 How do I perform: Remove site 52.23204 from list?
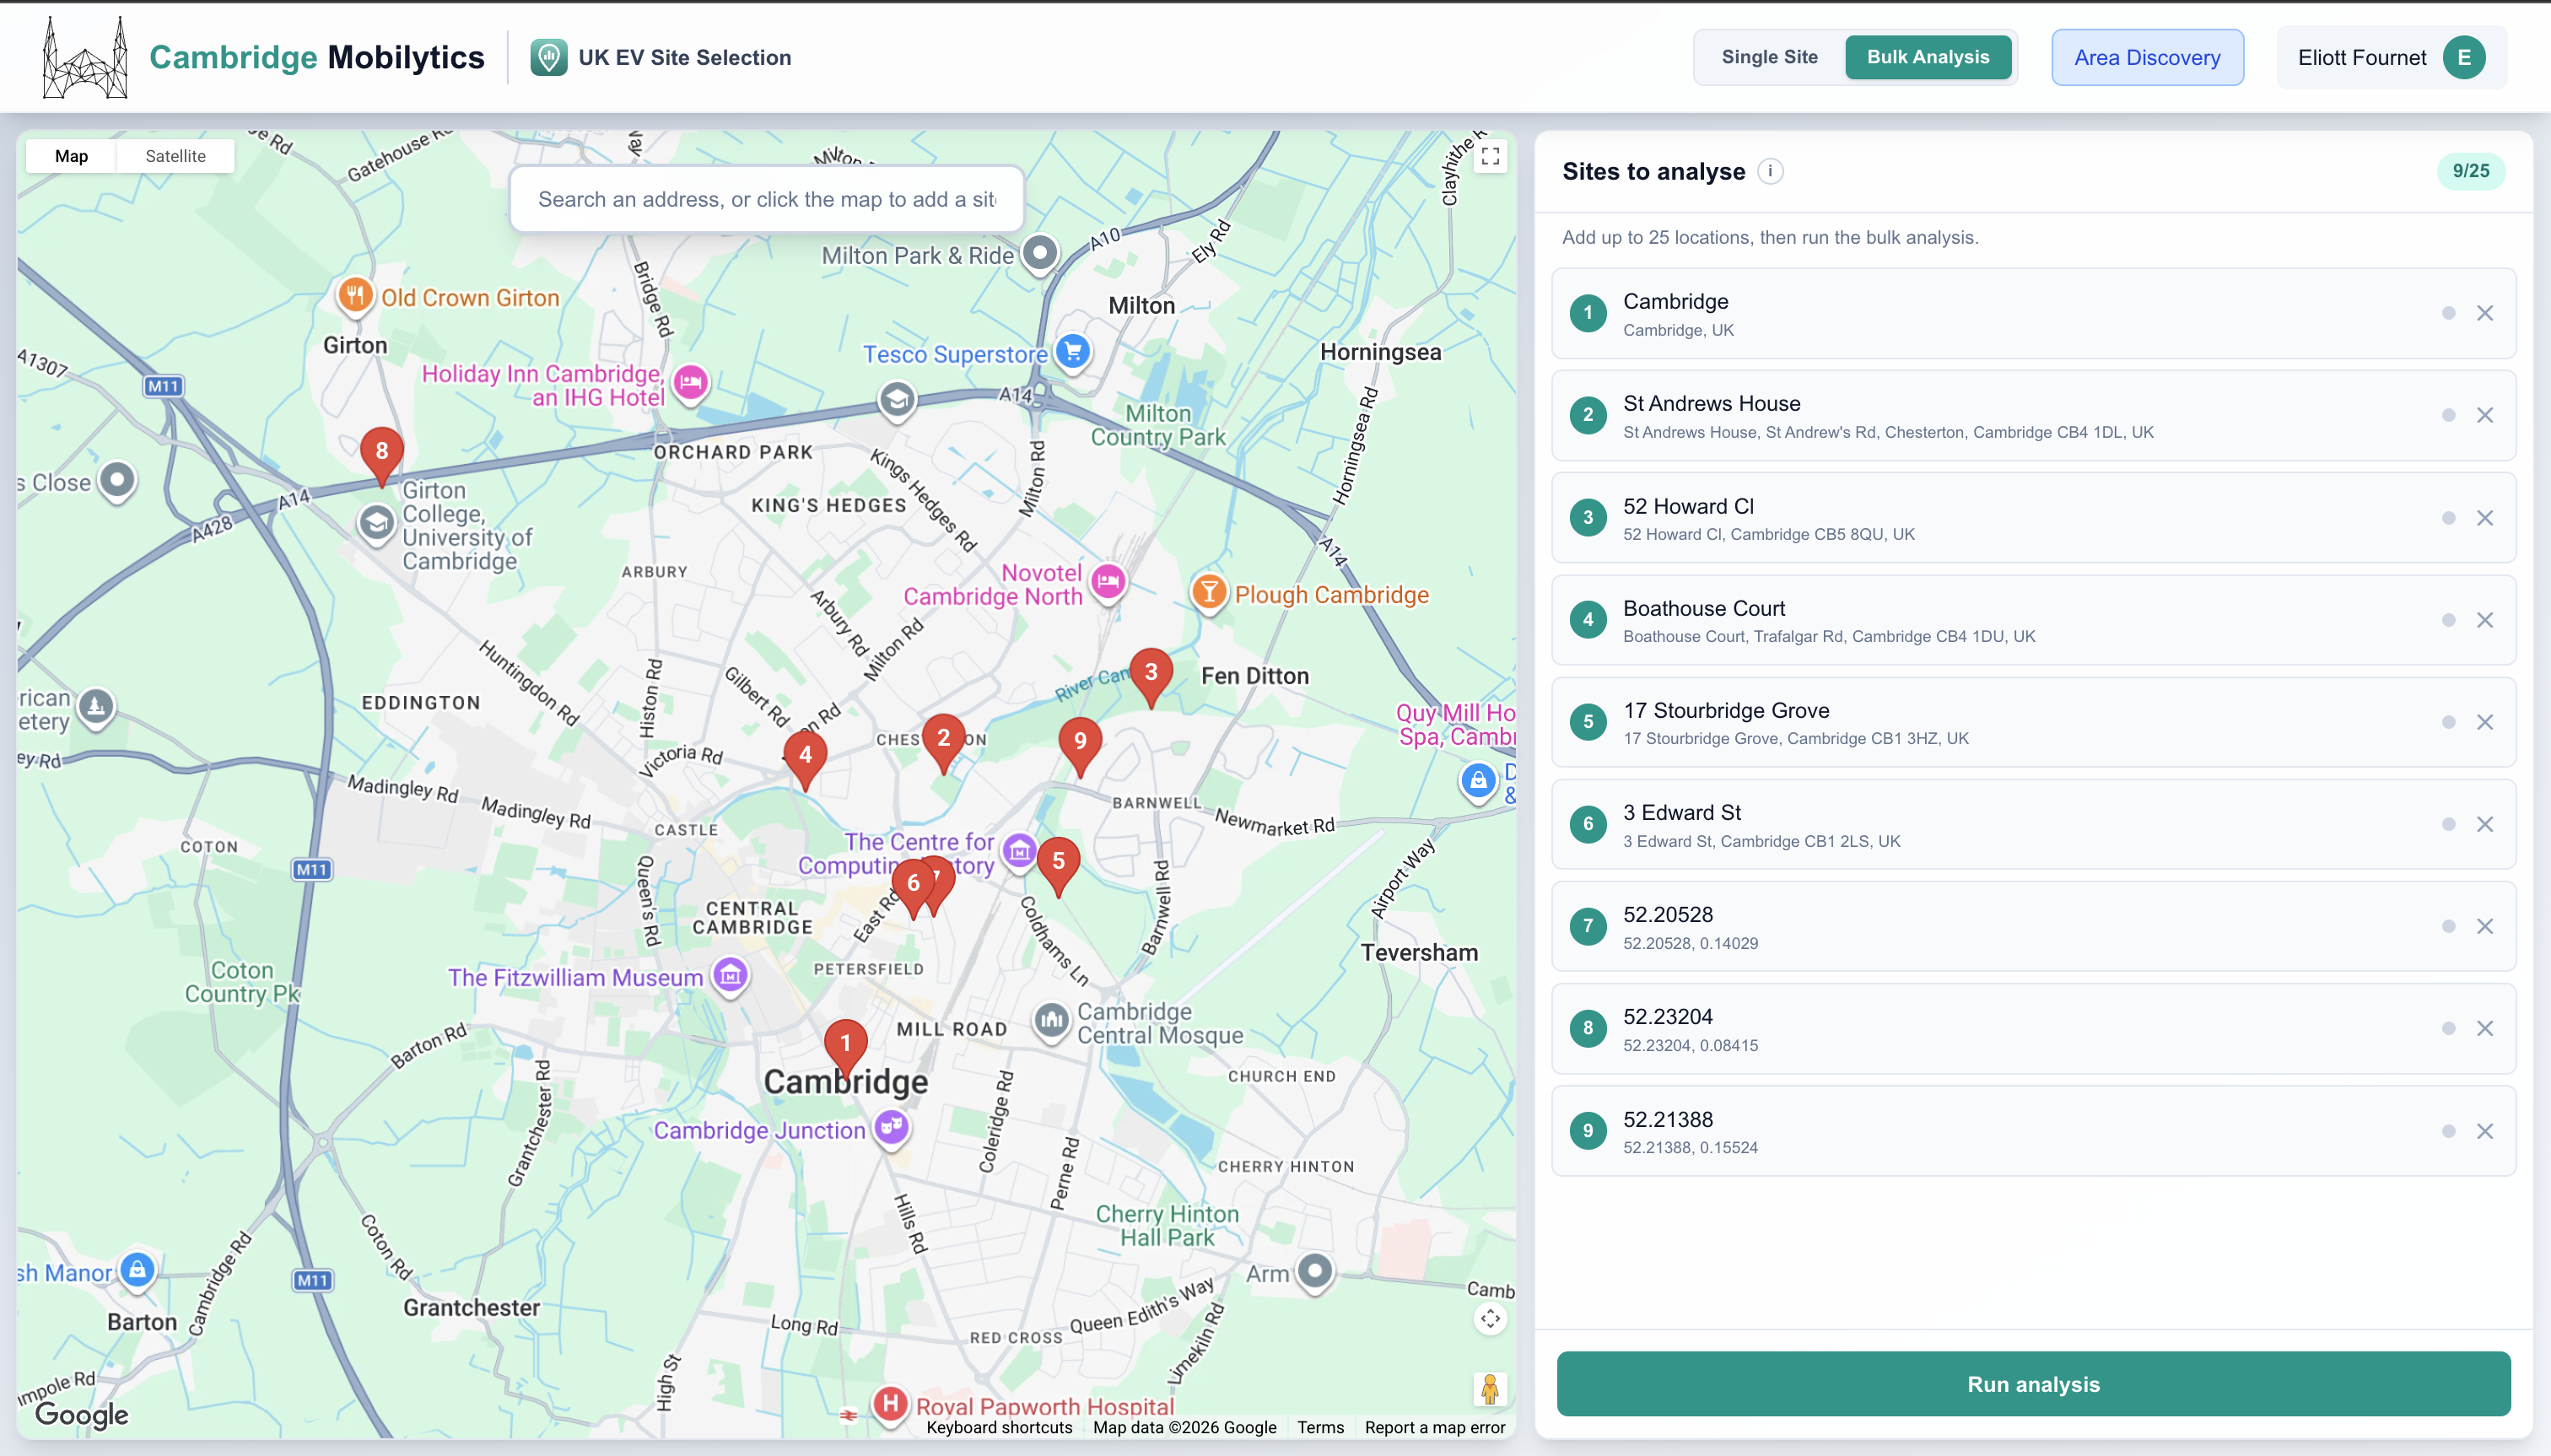(x=2485, y=1028)
